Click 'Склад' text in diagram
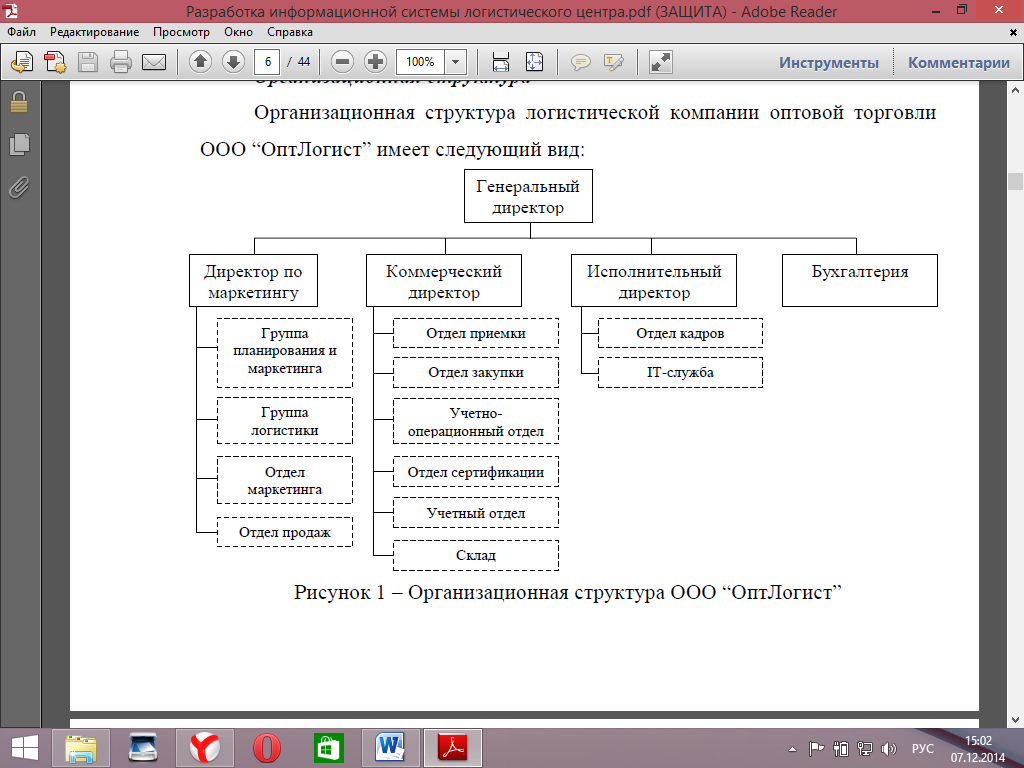1024x768 pixels. pyautogui.click(x=475, y=555)
